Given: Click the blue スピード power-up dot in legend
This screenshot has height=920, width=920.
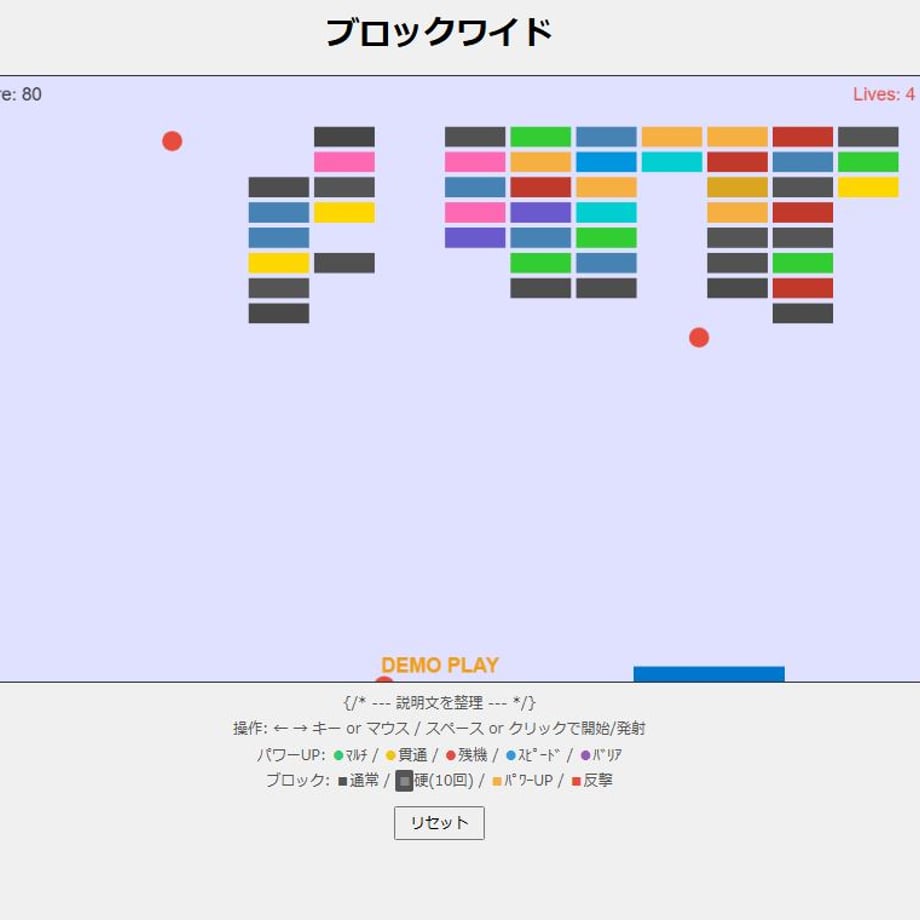Looking at the screenshot, I should coord(510,755).
